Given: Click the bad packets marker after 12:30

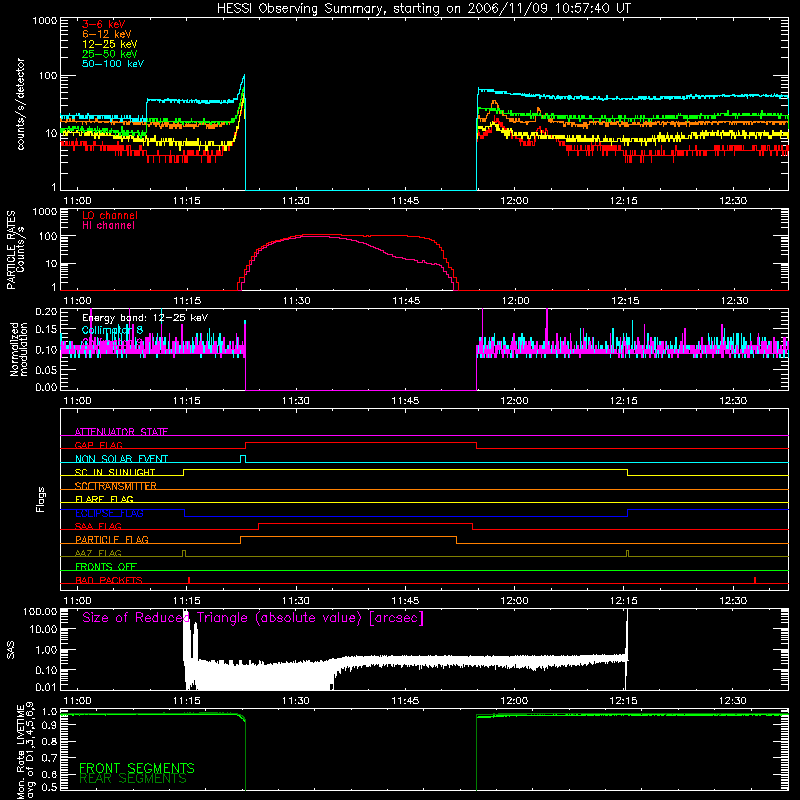Looking at the screenshot, I should 755,580.
